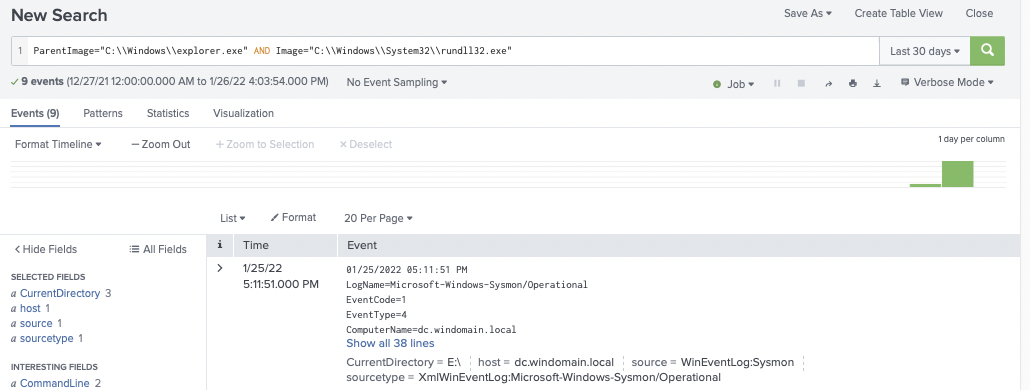Open No Event Sampling dropdown
This screenshot has height=390, width=1030.
tap(397, 82)
